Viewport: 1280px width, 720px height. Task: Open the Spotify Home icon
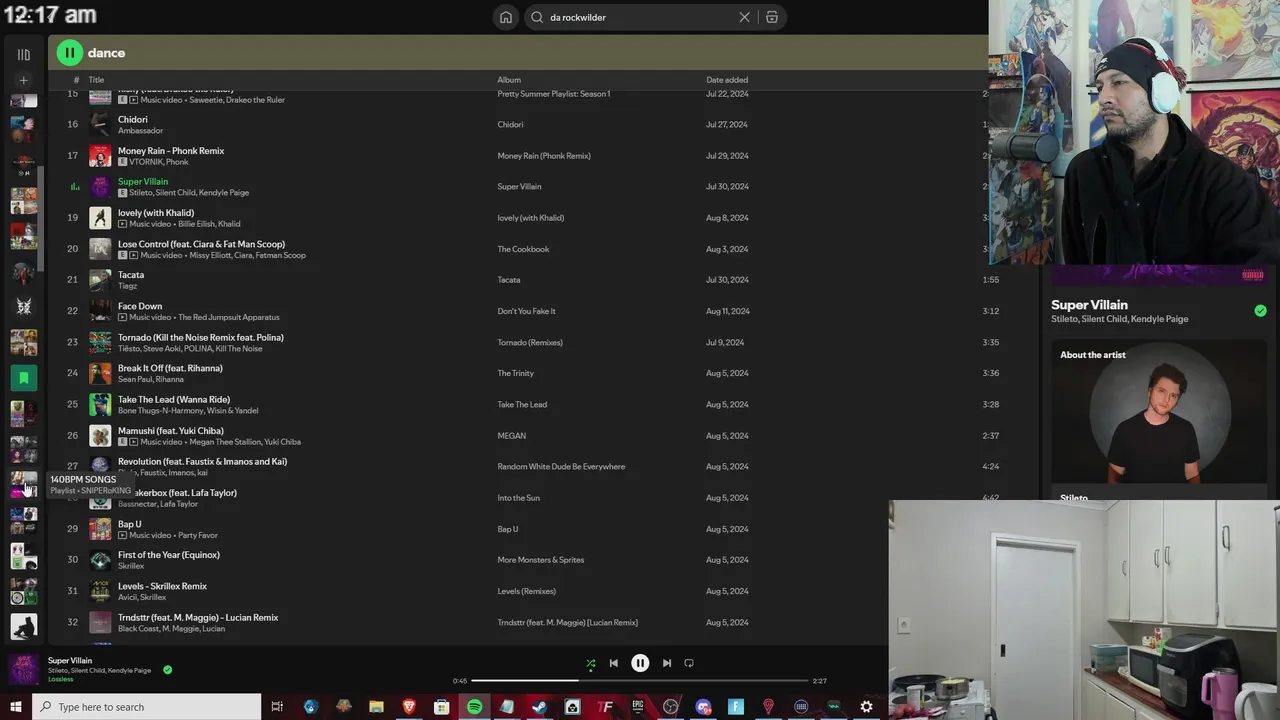point(506,17)
